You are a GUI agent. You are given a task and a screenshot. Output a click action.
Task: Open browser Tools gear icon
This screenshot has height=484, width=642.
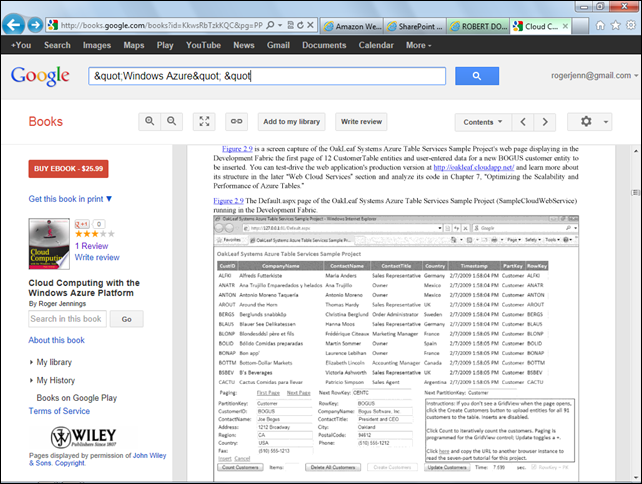631,25
